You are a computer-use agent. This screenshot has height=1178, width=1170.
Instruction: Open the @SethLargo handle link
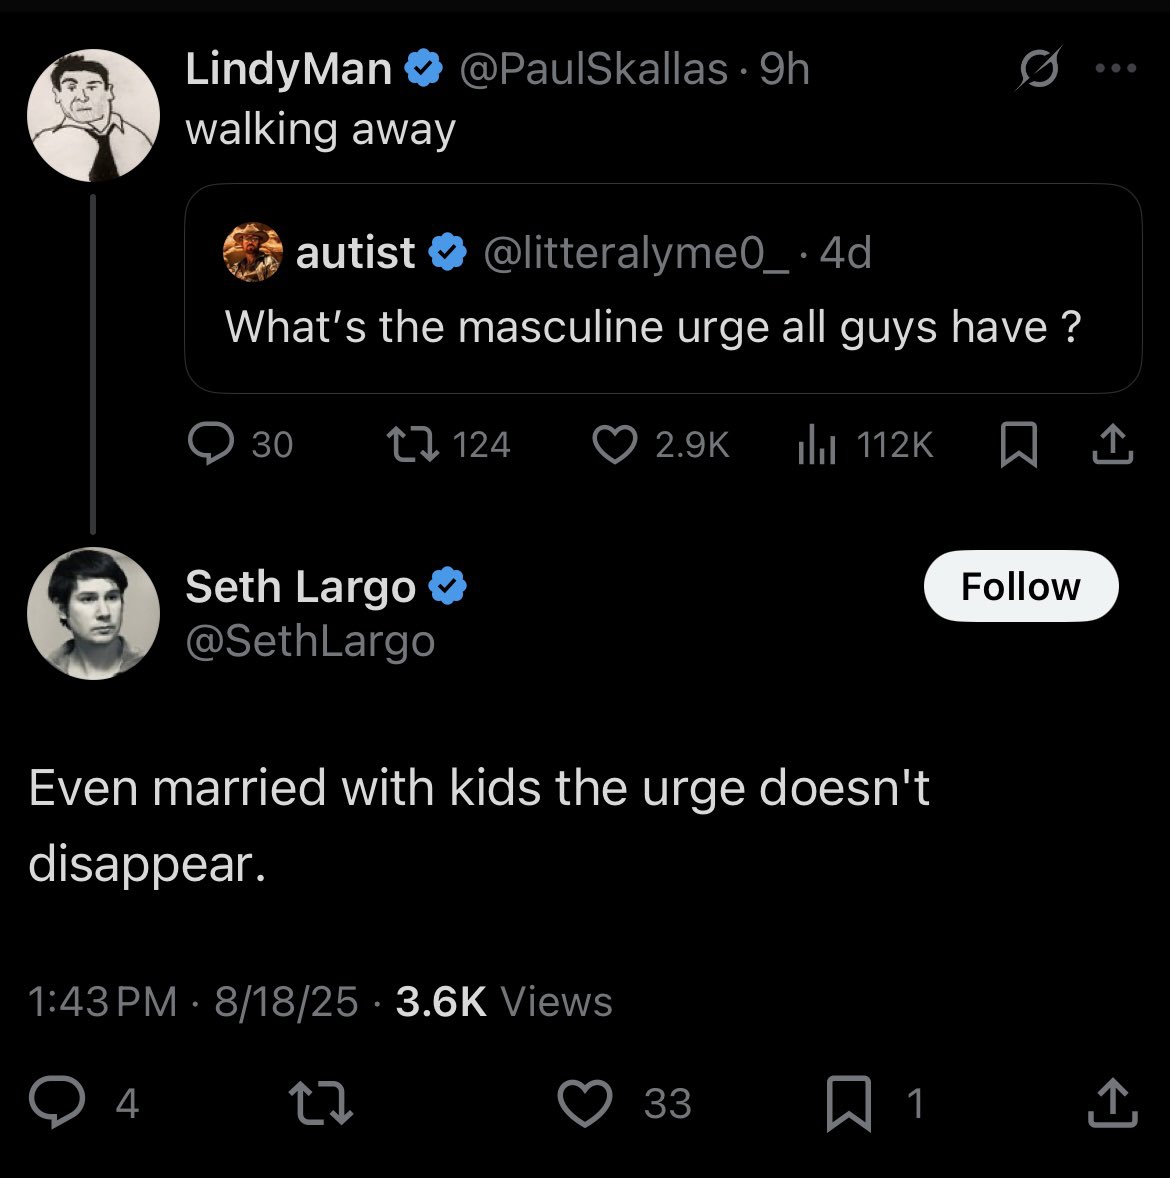[x=310, y=642]
